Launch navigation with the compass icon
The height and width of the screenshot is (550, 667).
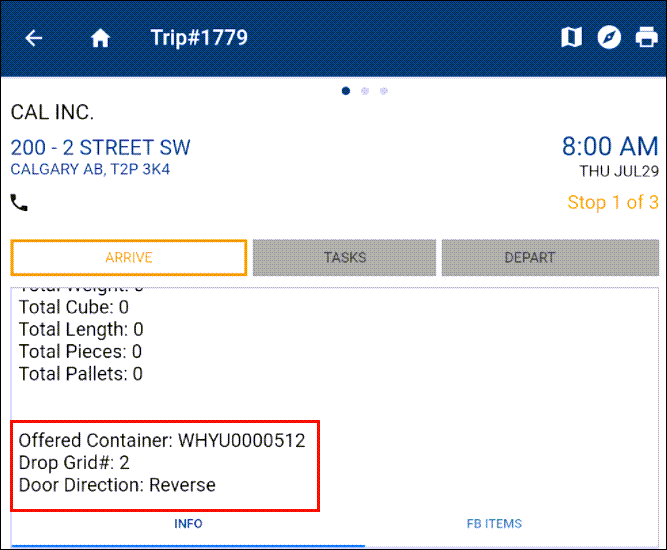click(x=609, y=37)
